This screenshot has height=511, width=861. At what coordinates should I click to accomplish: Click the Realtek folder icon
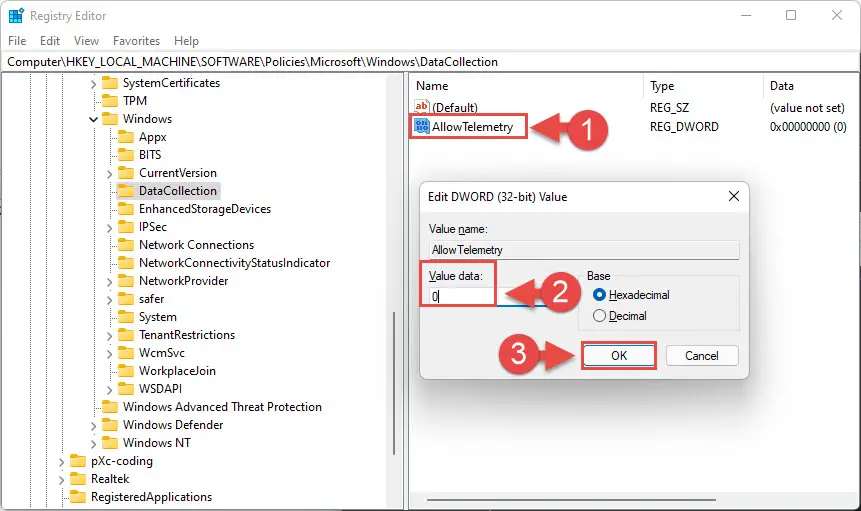coord(78,479)
